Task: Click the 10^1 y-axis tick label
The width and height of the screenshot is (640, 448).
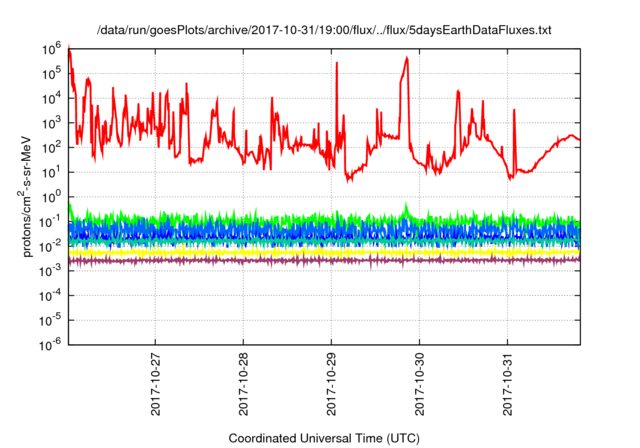Action: pyautogui.click(x=51, y=172)
